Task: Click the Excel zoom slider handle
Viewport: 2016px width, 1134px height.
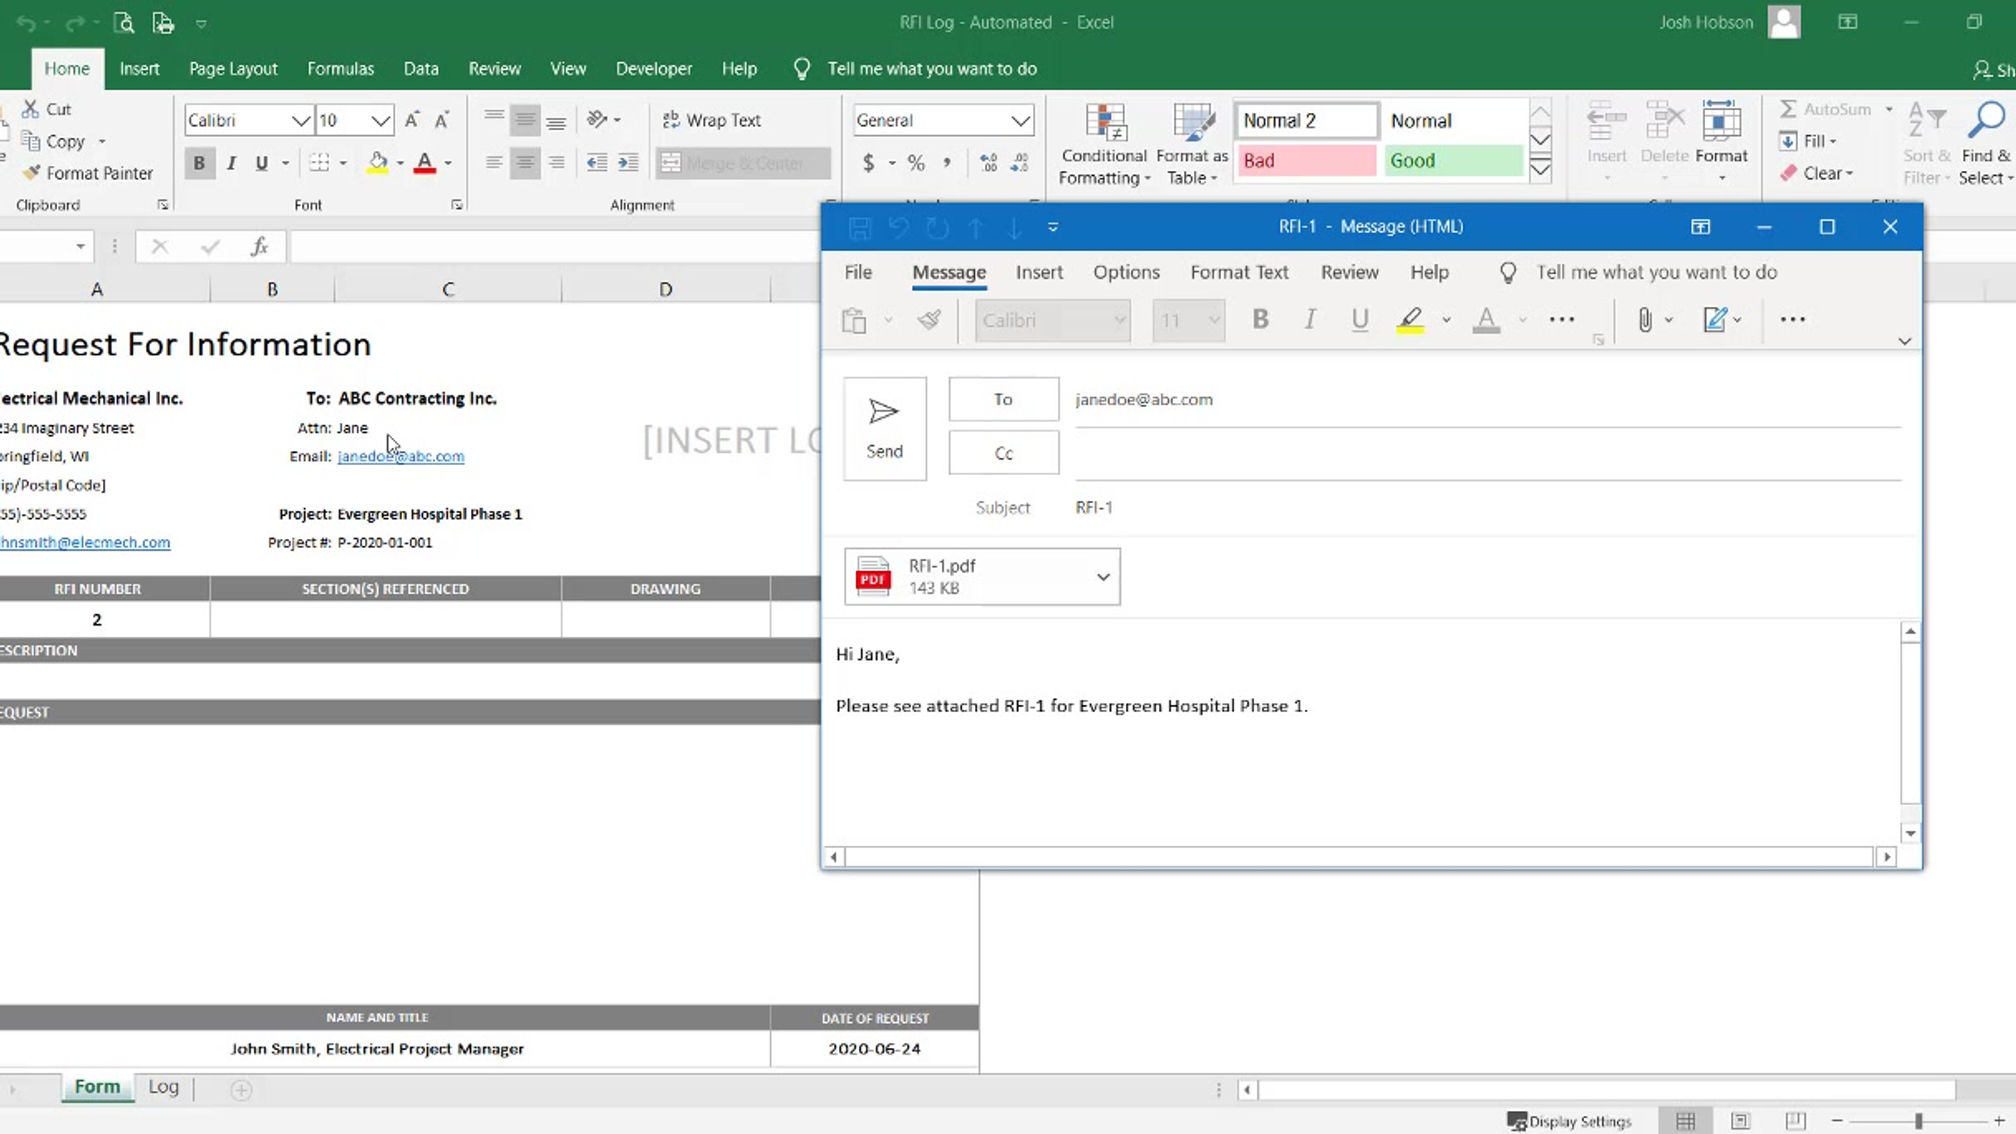Action: tap(1918, 1121)
